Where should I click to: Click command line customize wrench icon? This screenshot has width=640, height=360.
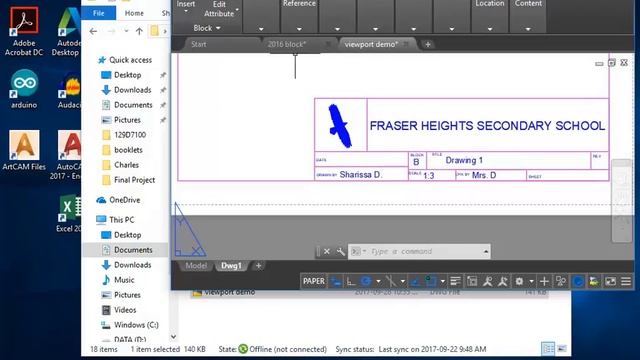pyautogui.click(x=340, y=251)
